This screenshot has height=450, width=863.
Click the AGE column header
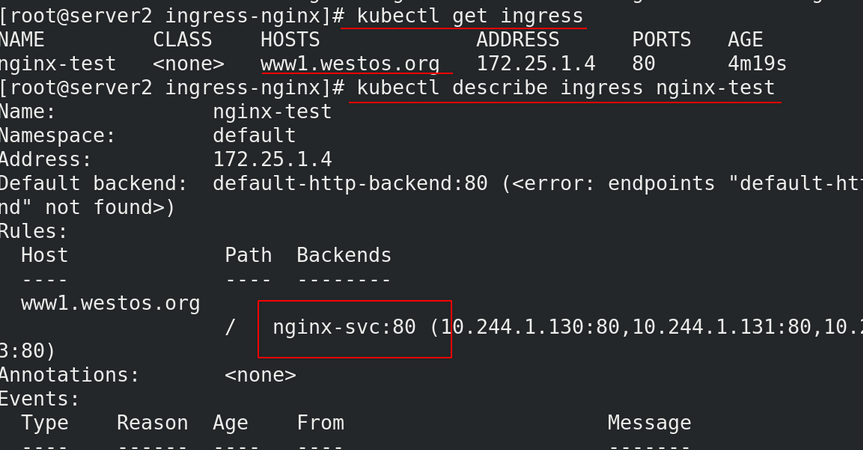(745, 40)
